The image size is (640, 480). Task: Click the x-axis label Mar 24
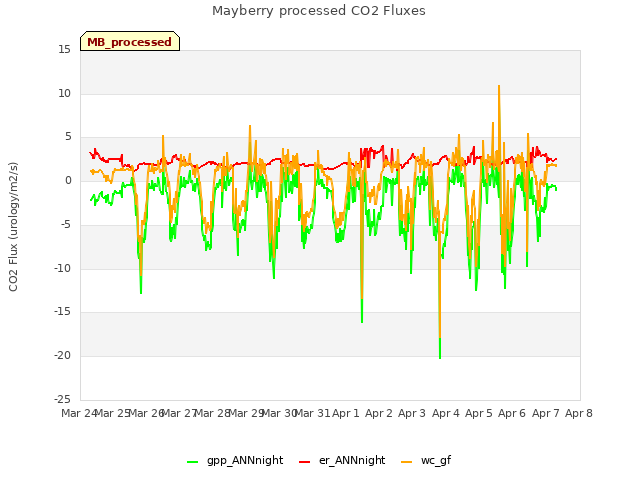point(80,413)
